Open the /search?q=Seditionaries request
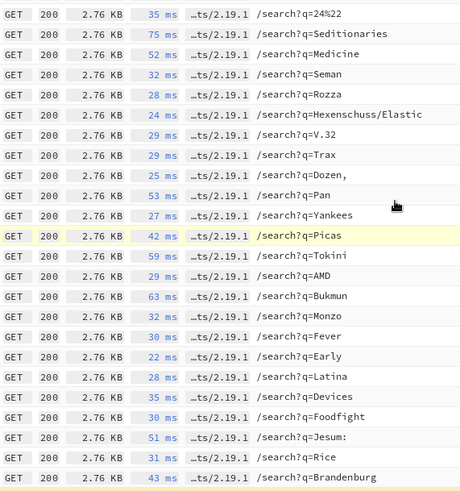 [x=230, y=34]
